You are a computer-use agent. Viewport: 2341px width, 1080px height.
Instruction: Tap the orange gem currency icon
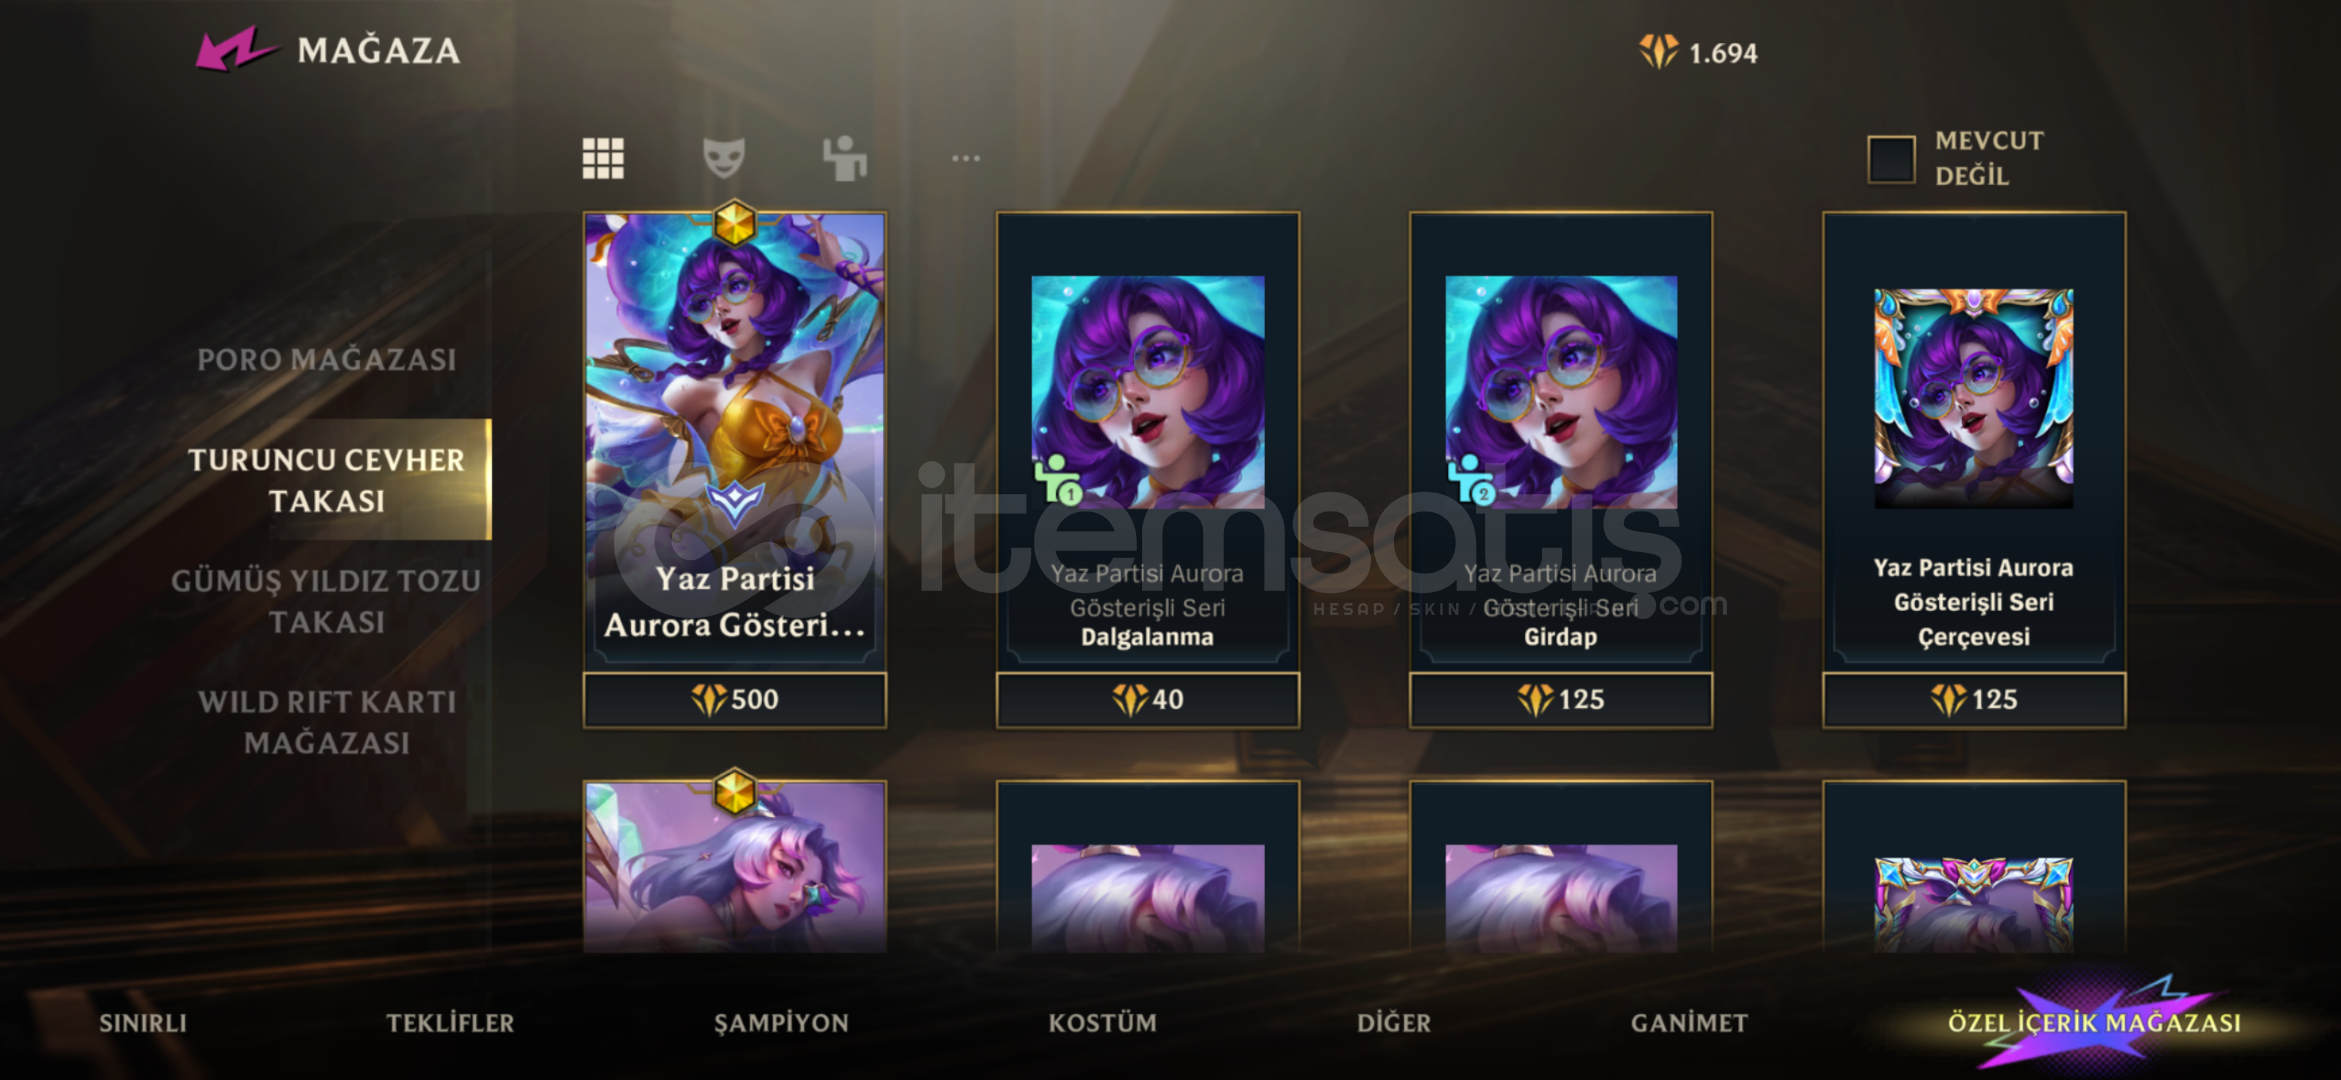pyautogui.click(x=1659, y=52)
